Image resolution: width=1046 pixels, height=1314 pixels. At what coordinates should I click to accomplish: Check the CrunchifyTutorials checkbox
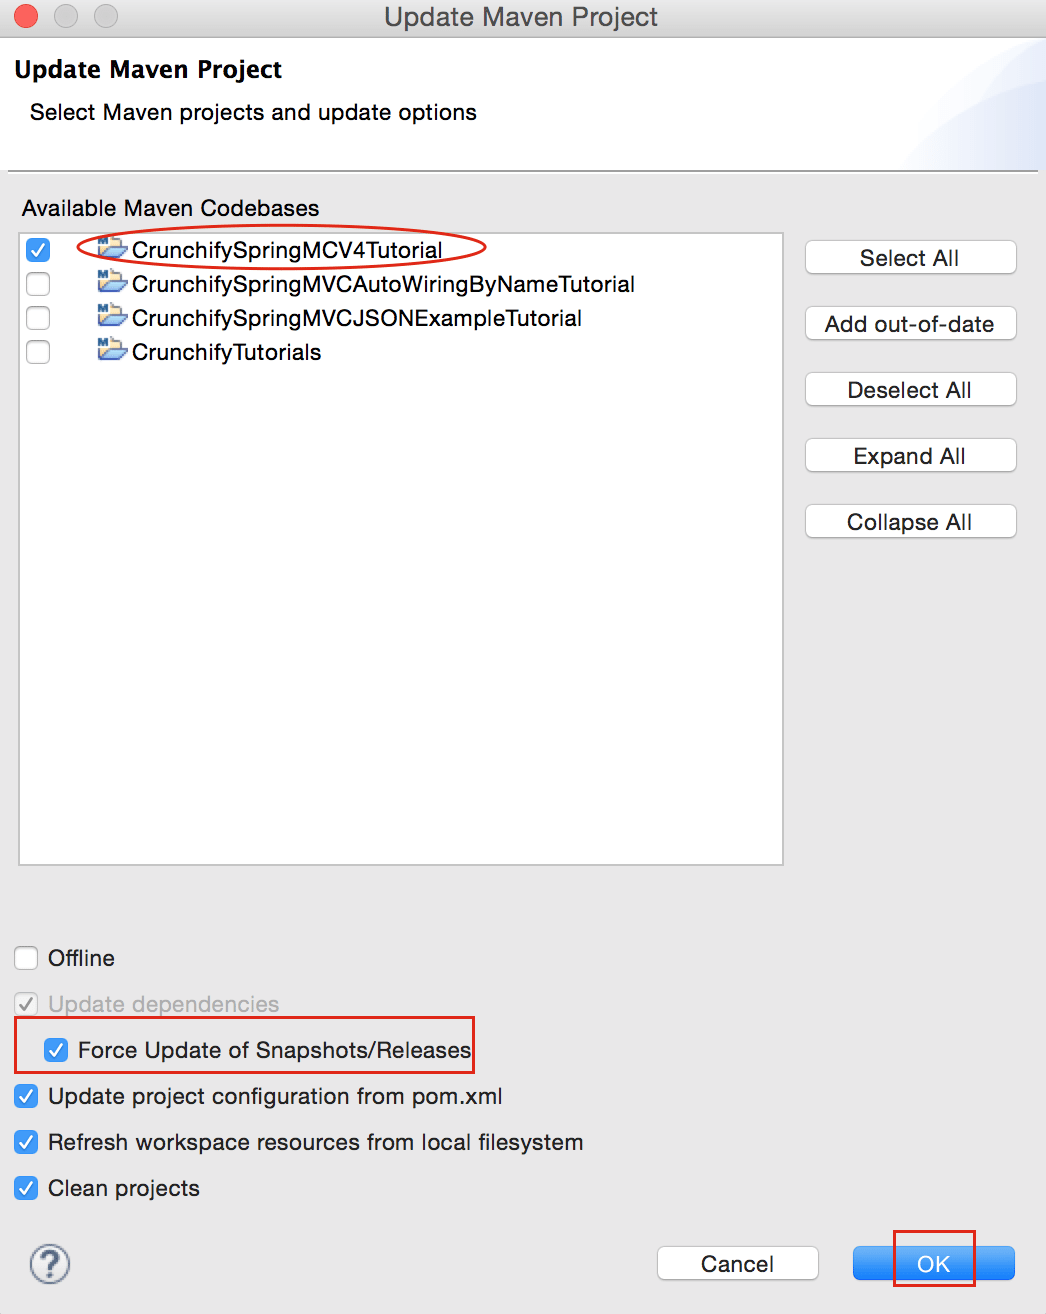coord(38,352)
